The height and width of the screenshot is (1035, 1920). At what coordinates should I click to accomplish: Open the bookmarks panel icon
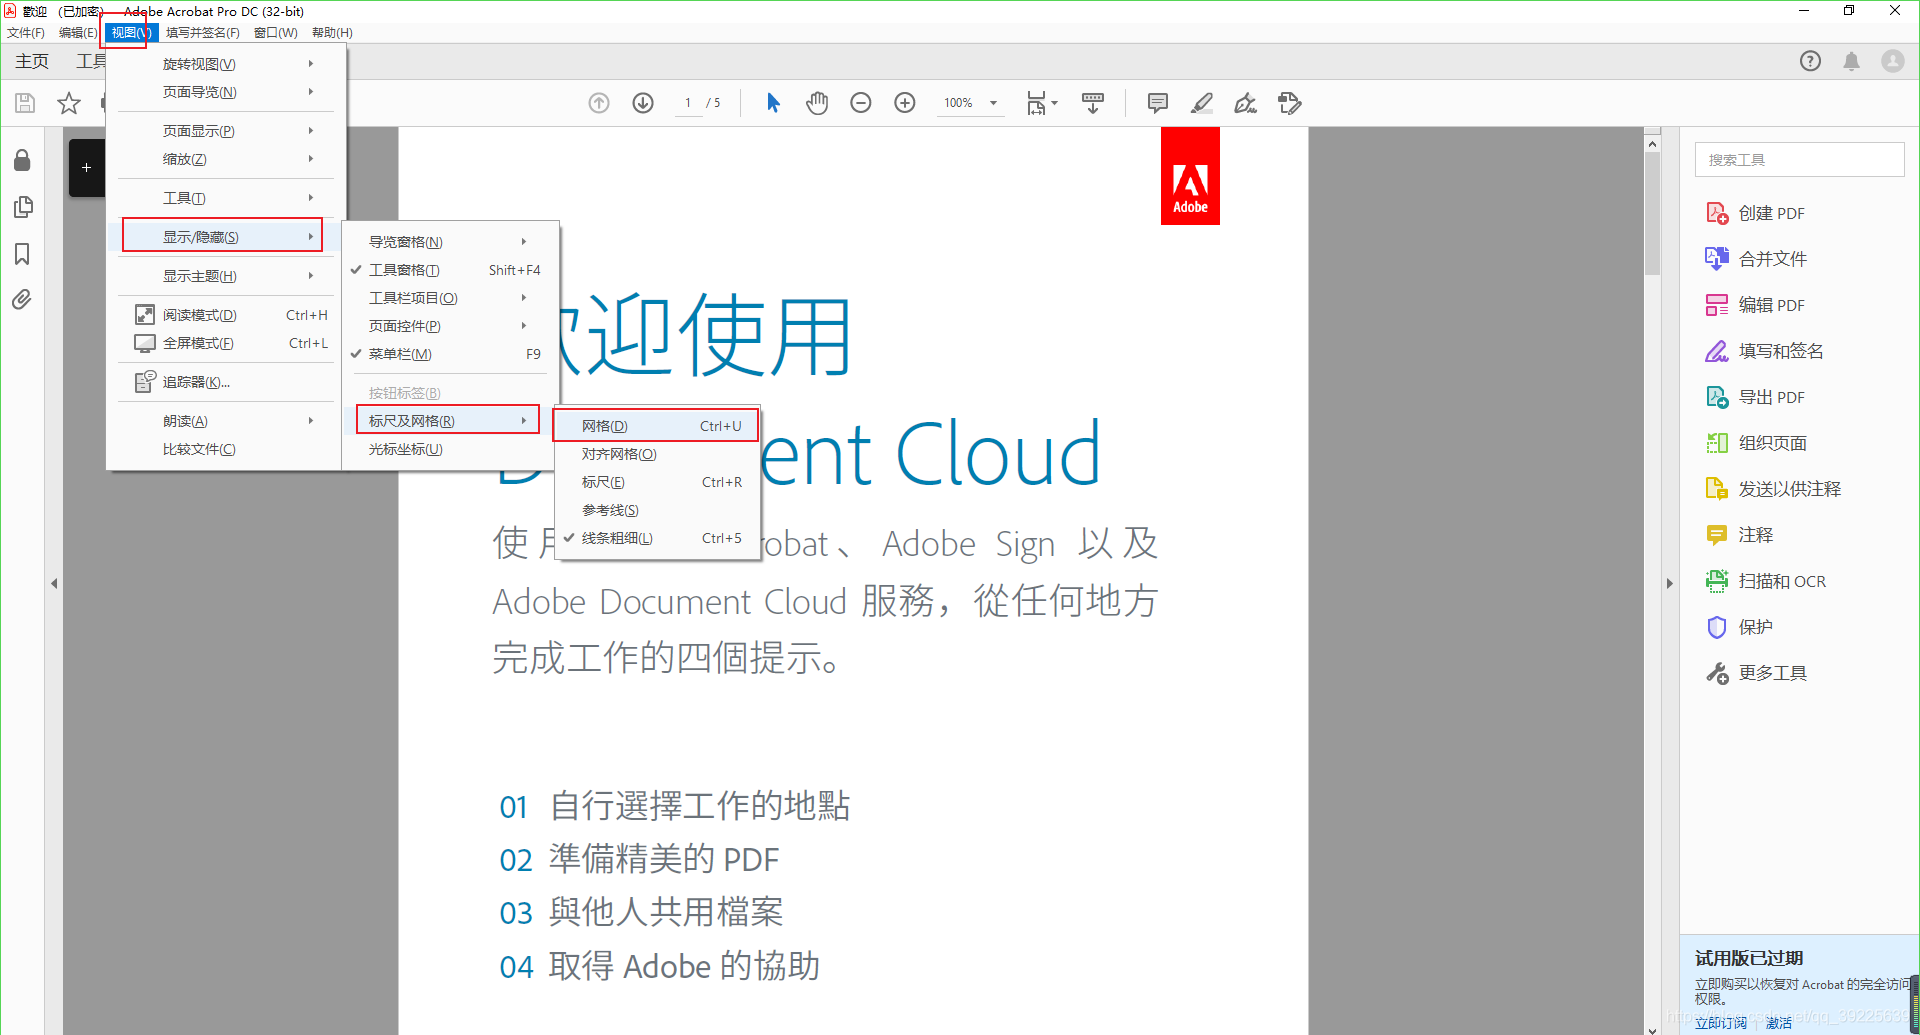click(x=22, y=254)
